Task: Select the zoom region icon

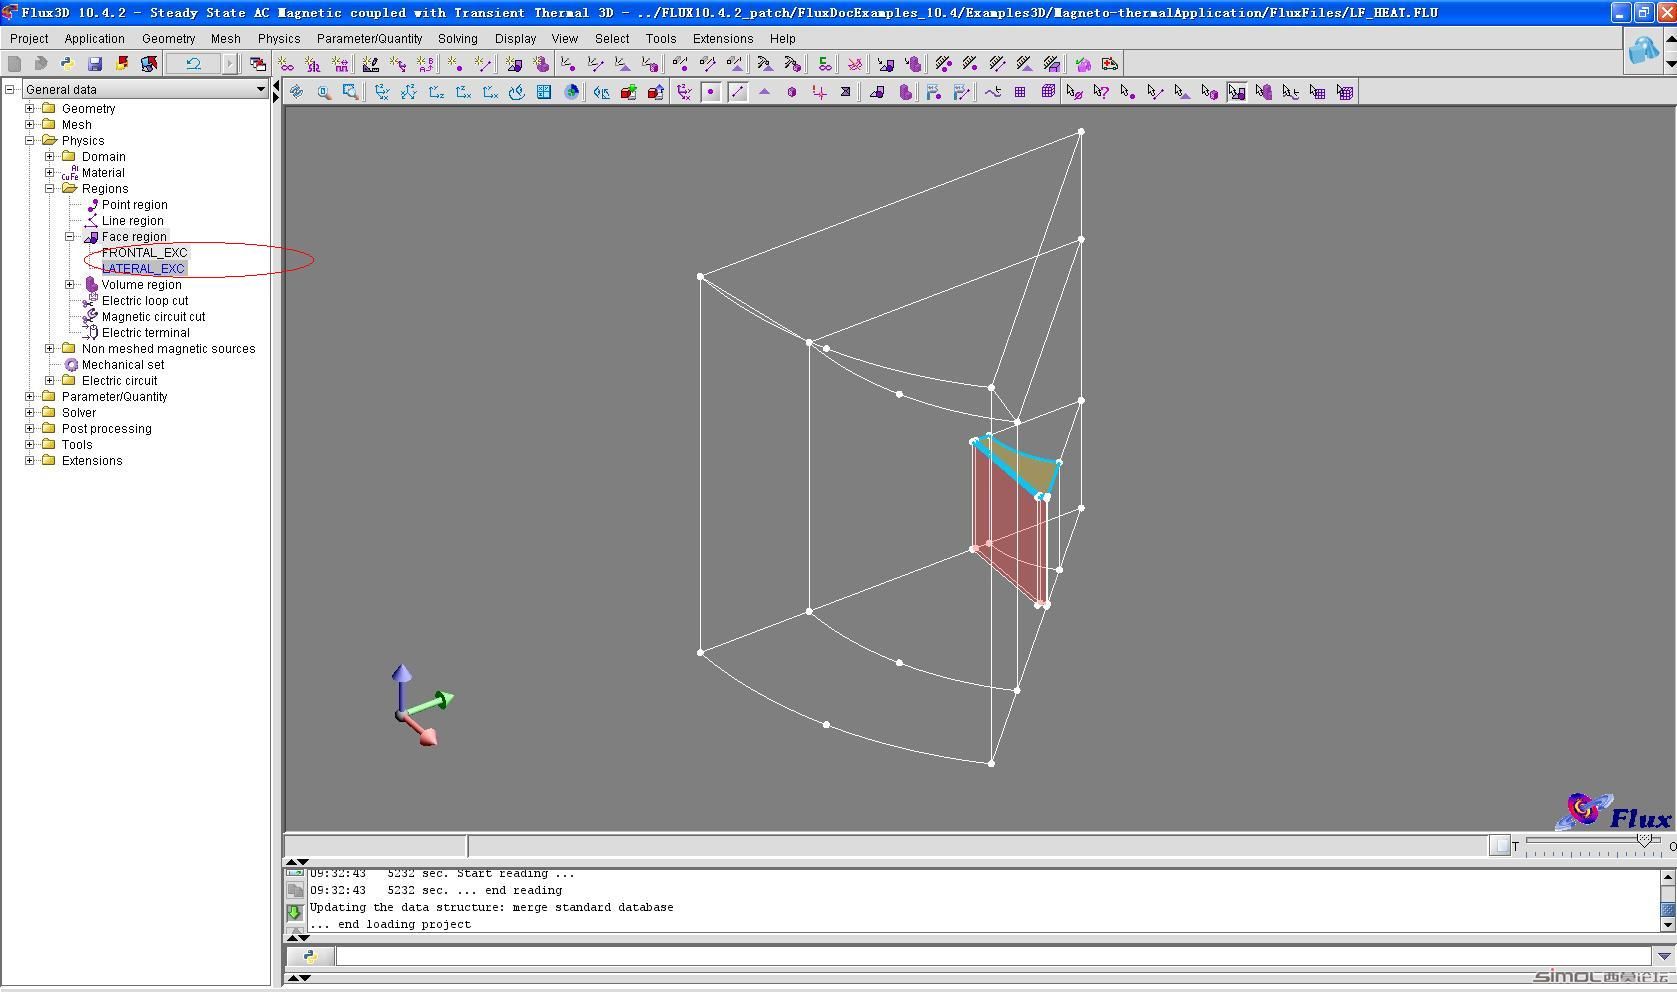Action: click(350, 92)
